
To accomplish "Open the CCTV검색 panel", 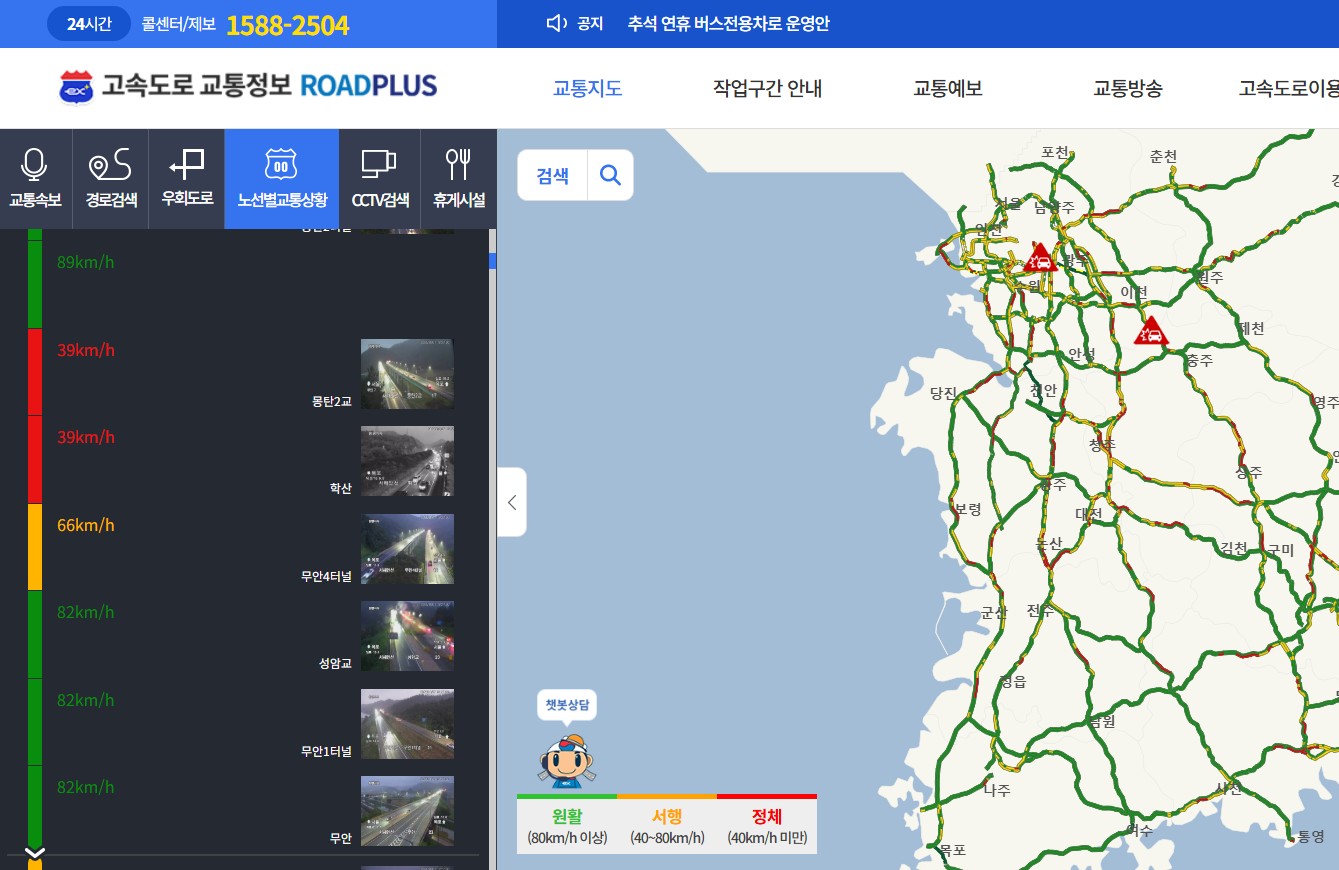I will pos(380,178).
